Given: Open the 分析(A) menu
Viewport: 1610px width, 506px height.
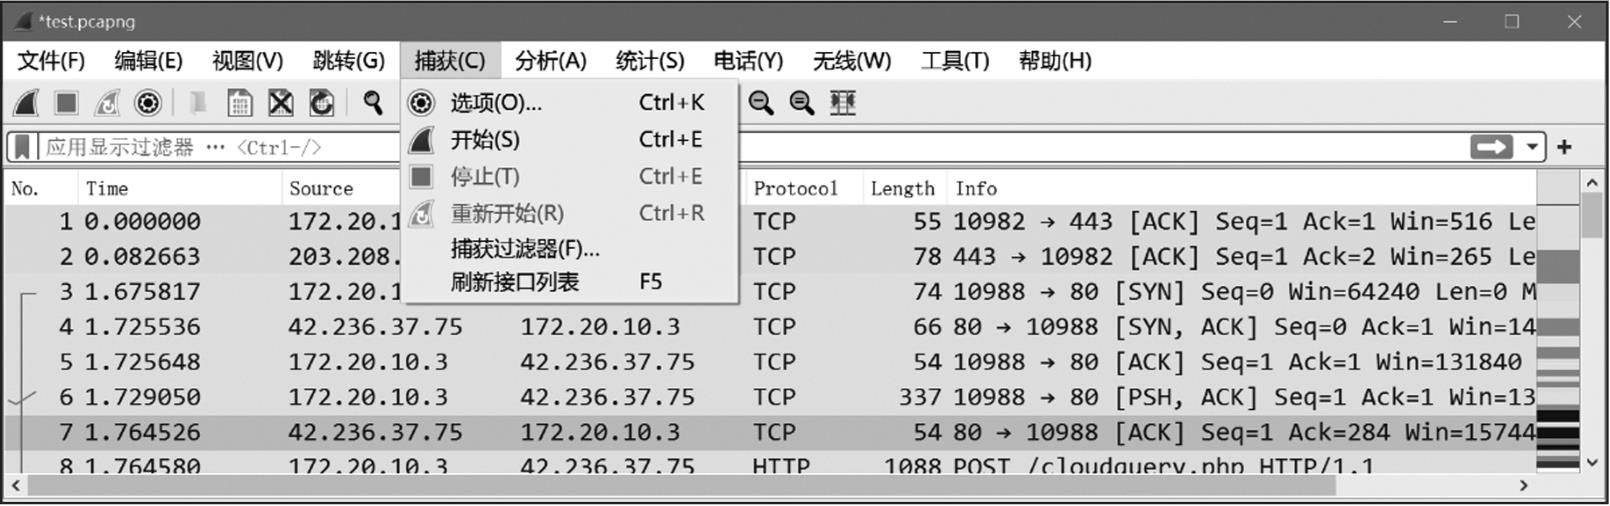Looking at the screenshot, I should click(x=550, y=61).
